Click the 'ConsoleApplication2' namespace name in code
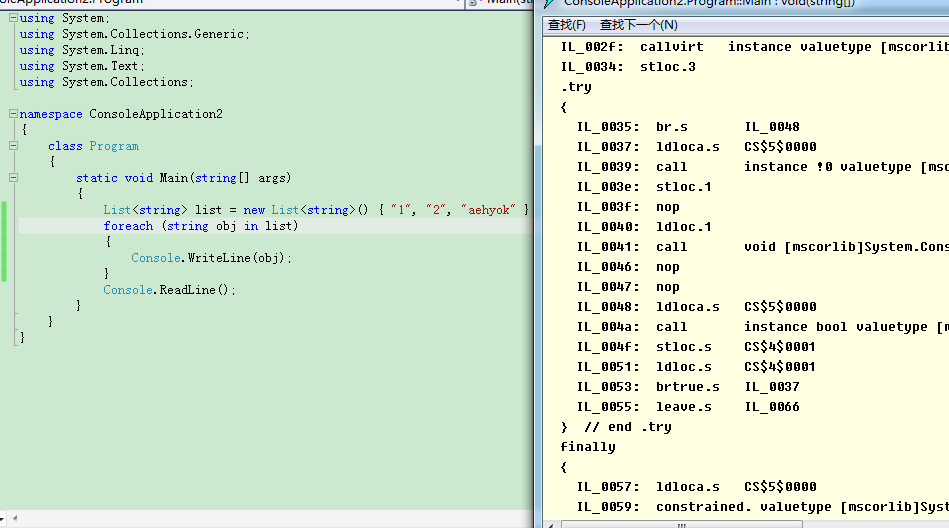949x528 pixels. tap(156, 114)
